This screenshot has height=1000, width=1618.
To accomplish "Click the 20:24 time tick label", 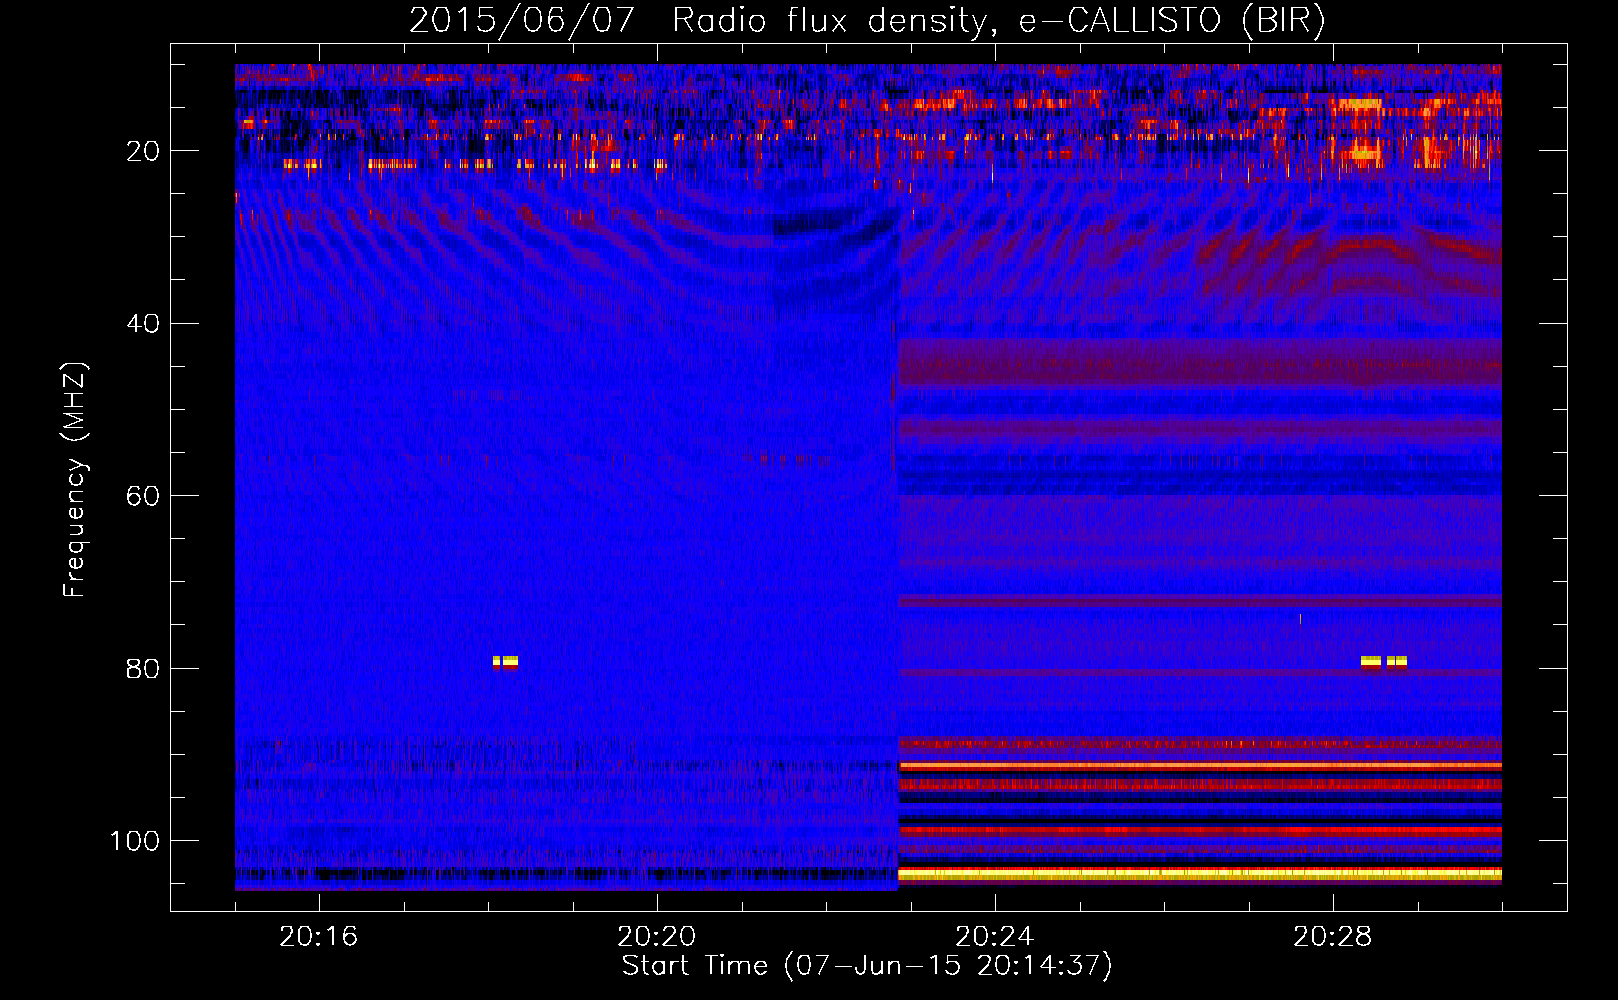I will pyautogui.click(x=994, y=936).
